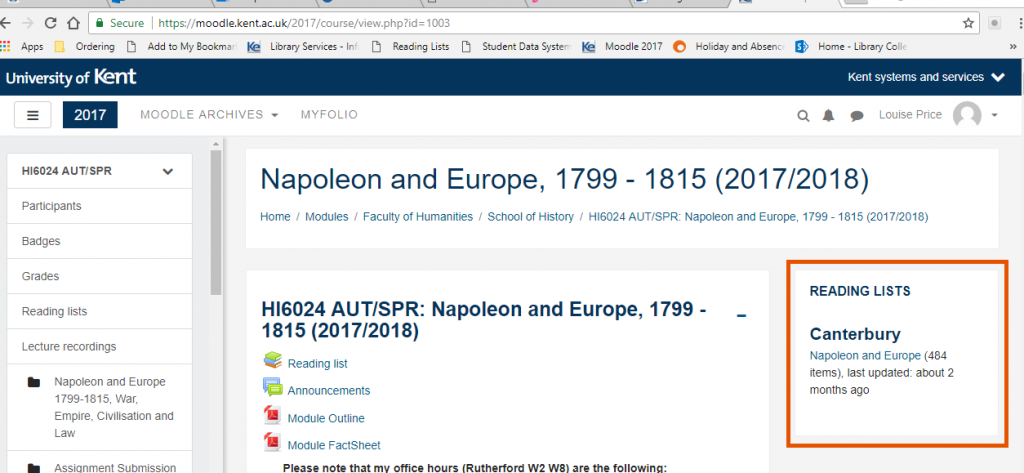Bookmark page with star icon
The image size is (1024, 473).
coord(968,23)
